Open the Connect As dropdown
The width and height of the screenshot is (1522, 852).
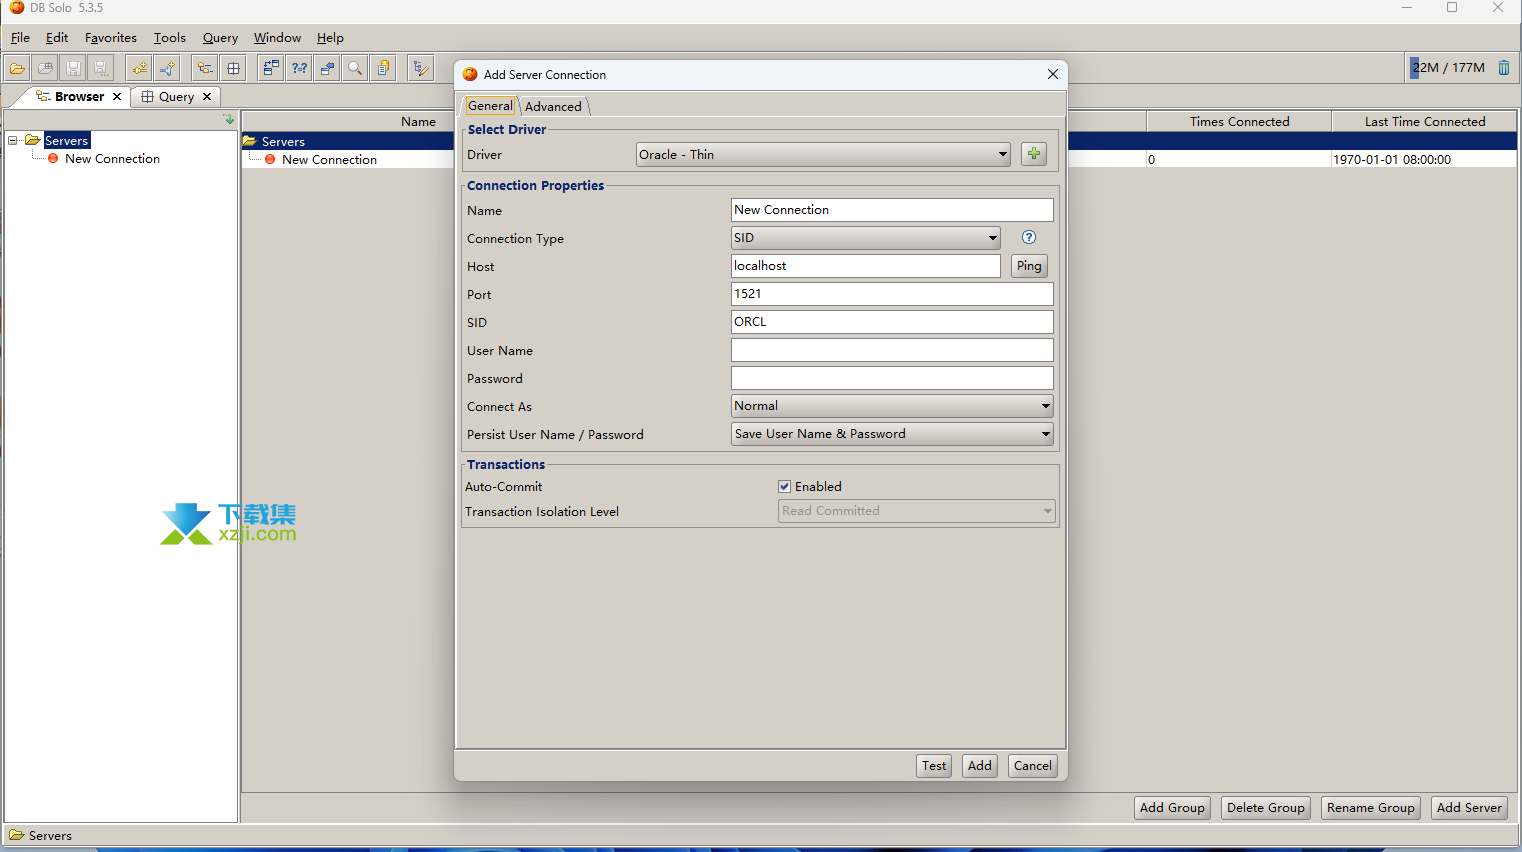click(x=892, y=406)
